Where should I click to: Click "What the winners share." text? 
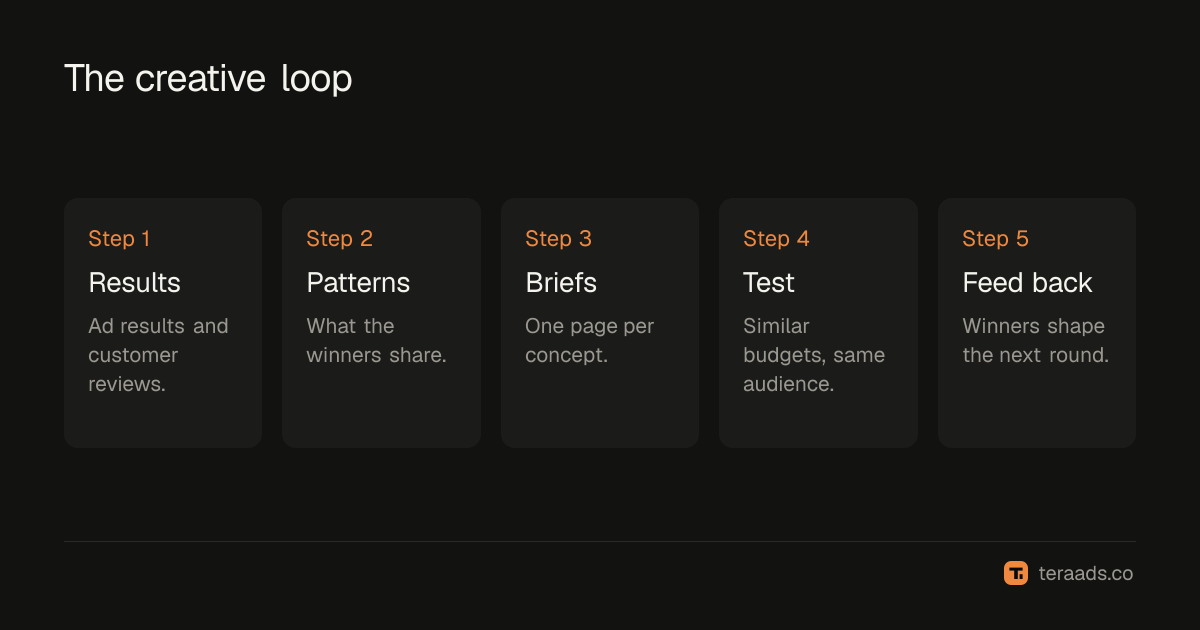click(376, 341)
